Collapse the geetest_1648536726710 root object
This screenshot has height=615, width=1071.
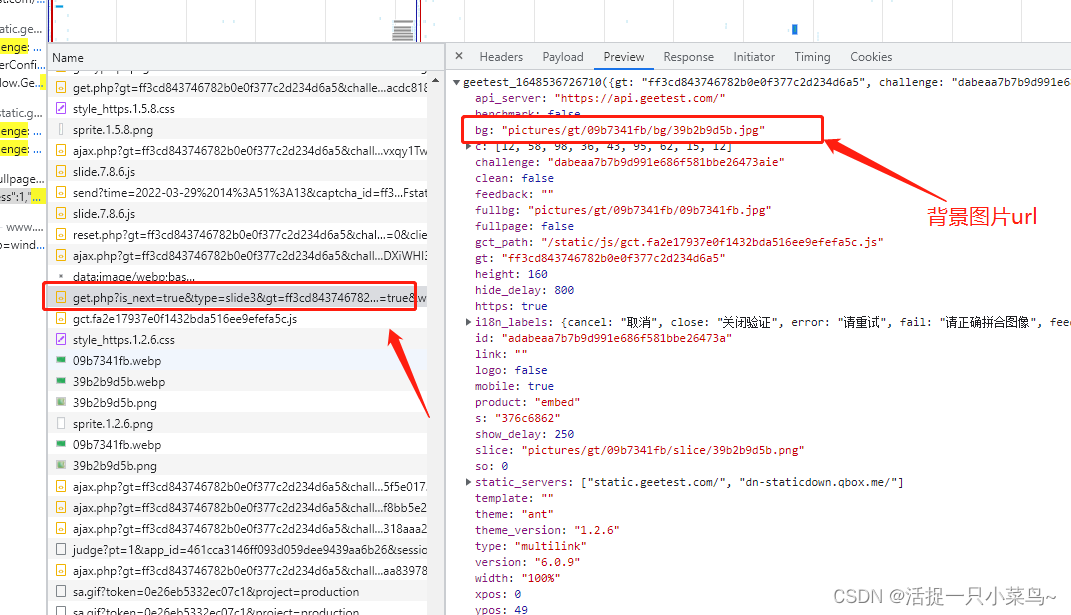tap(457, 82)
